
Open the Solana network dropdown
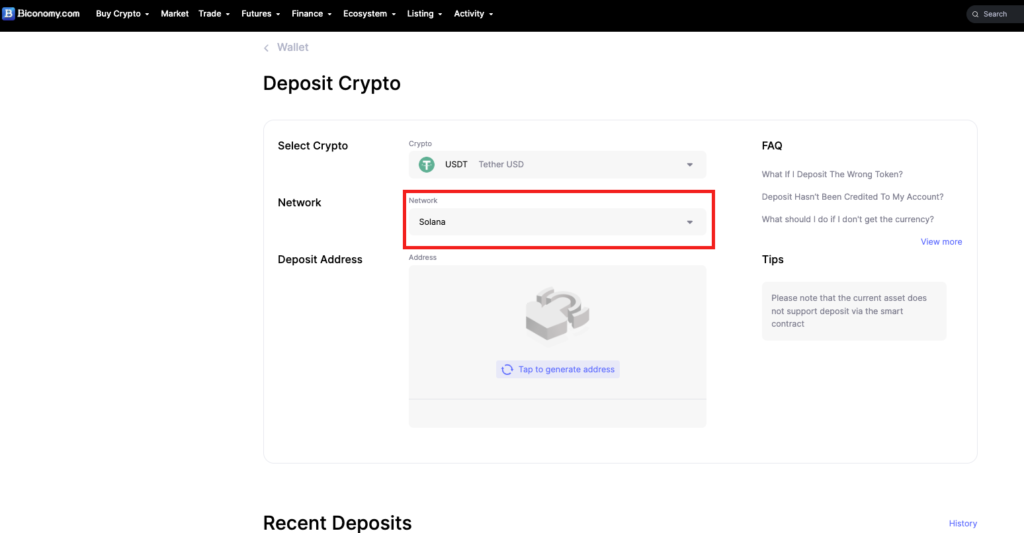pyautogui.click(x=557, y=222)
